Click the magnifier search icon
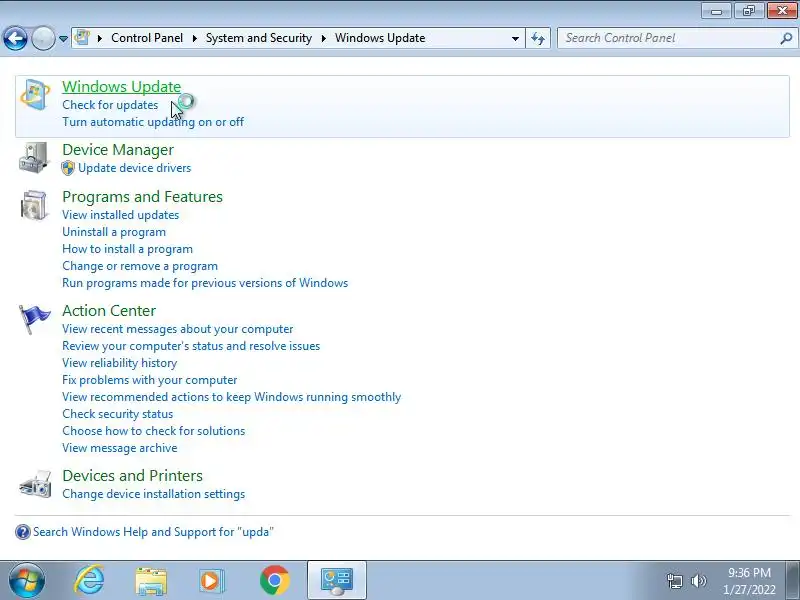 coord(786,38)
